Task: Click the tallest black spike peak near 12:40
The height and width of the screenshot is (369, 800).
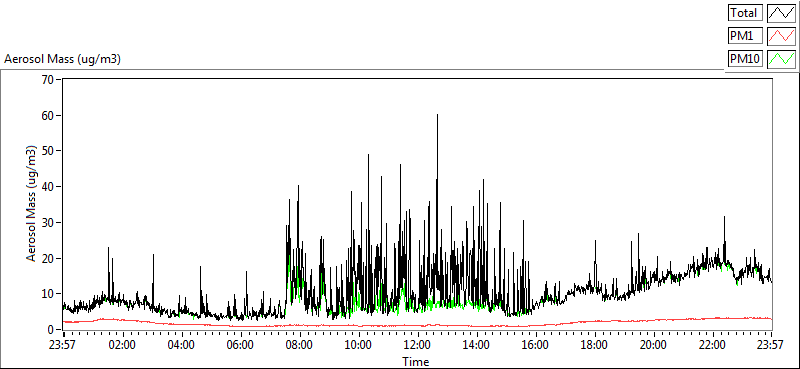Action: pos(437,115)
